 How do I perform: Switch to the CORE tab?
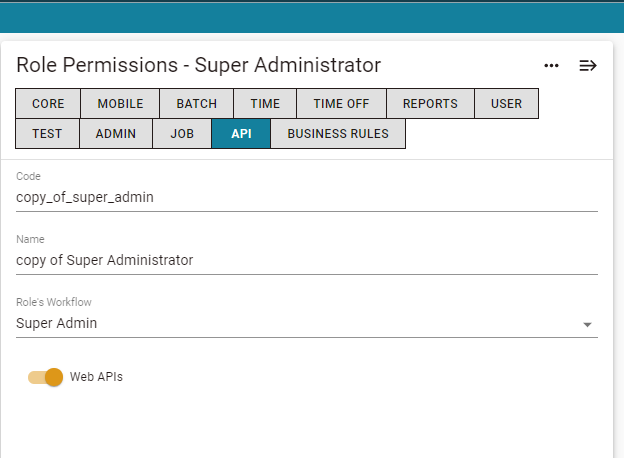pyautogui.click(x=48, y=103)
